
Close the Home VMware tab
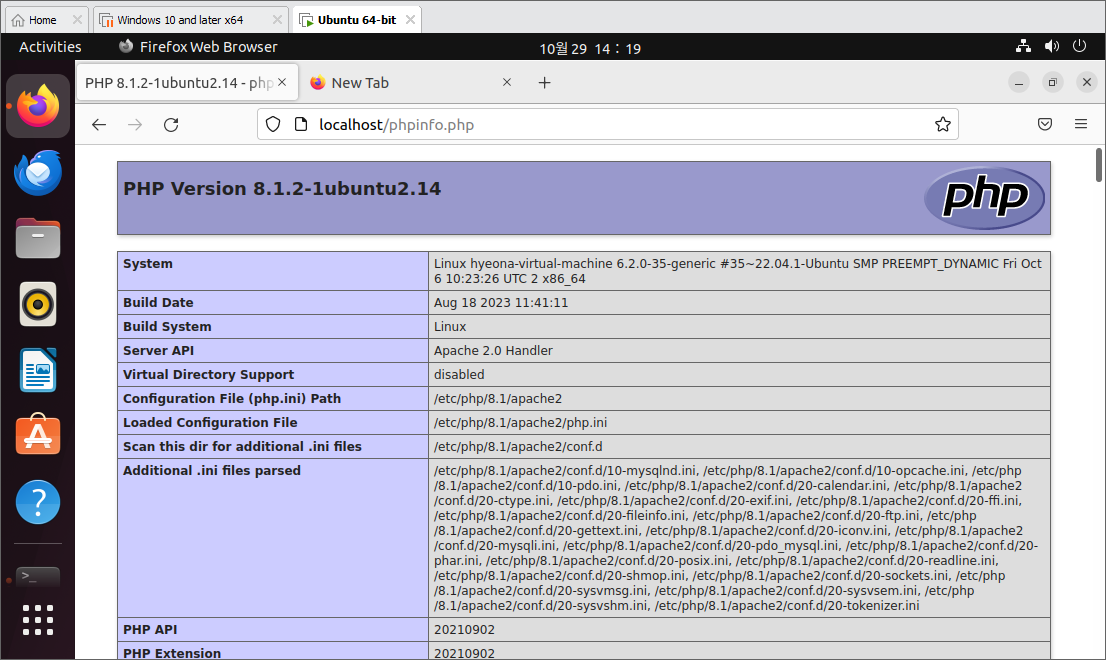coord(78,20)
